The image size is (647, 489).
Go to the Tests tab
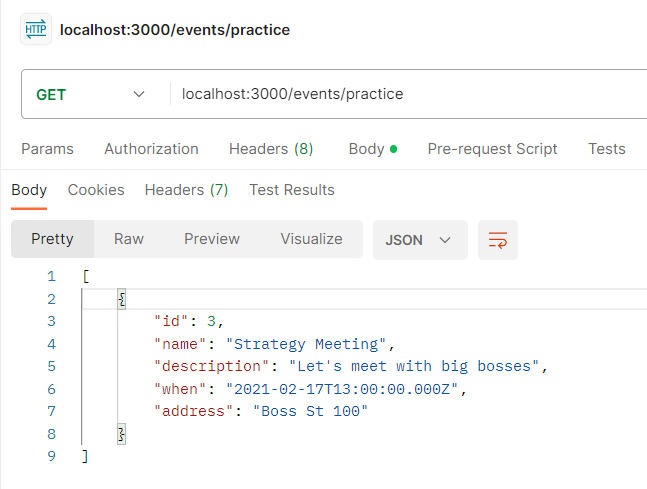606,149
